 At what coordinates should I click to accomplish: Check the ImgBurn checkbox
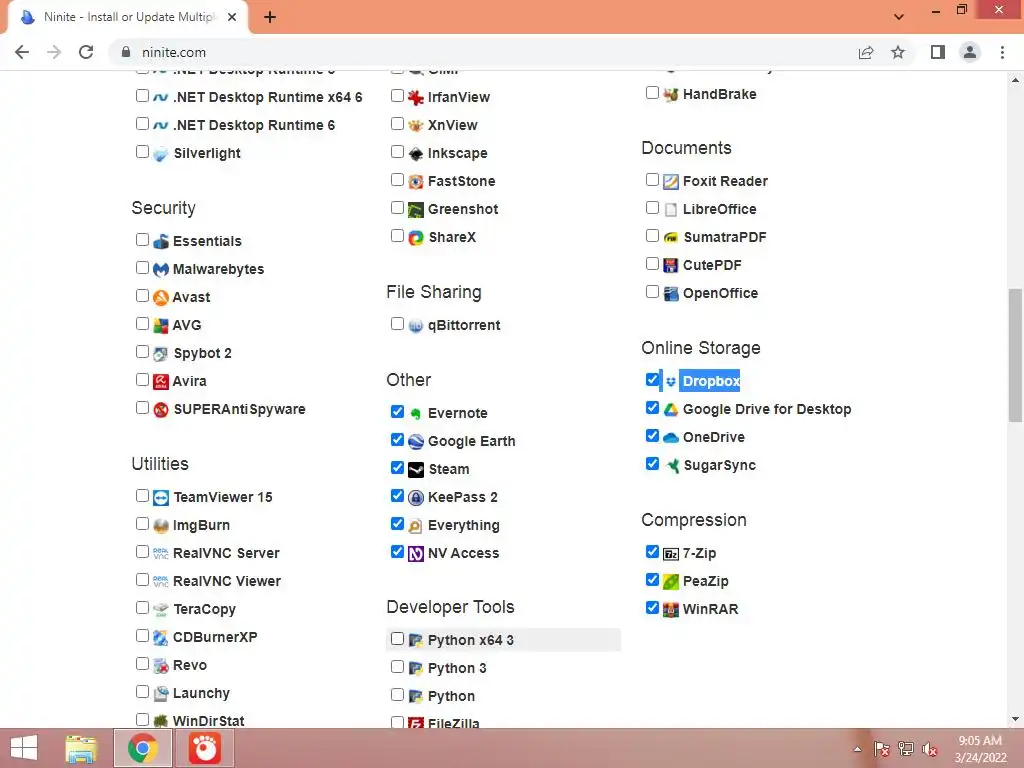coord(142,524)
